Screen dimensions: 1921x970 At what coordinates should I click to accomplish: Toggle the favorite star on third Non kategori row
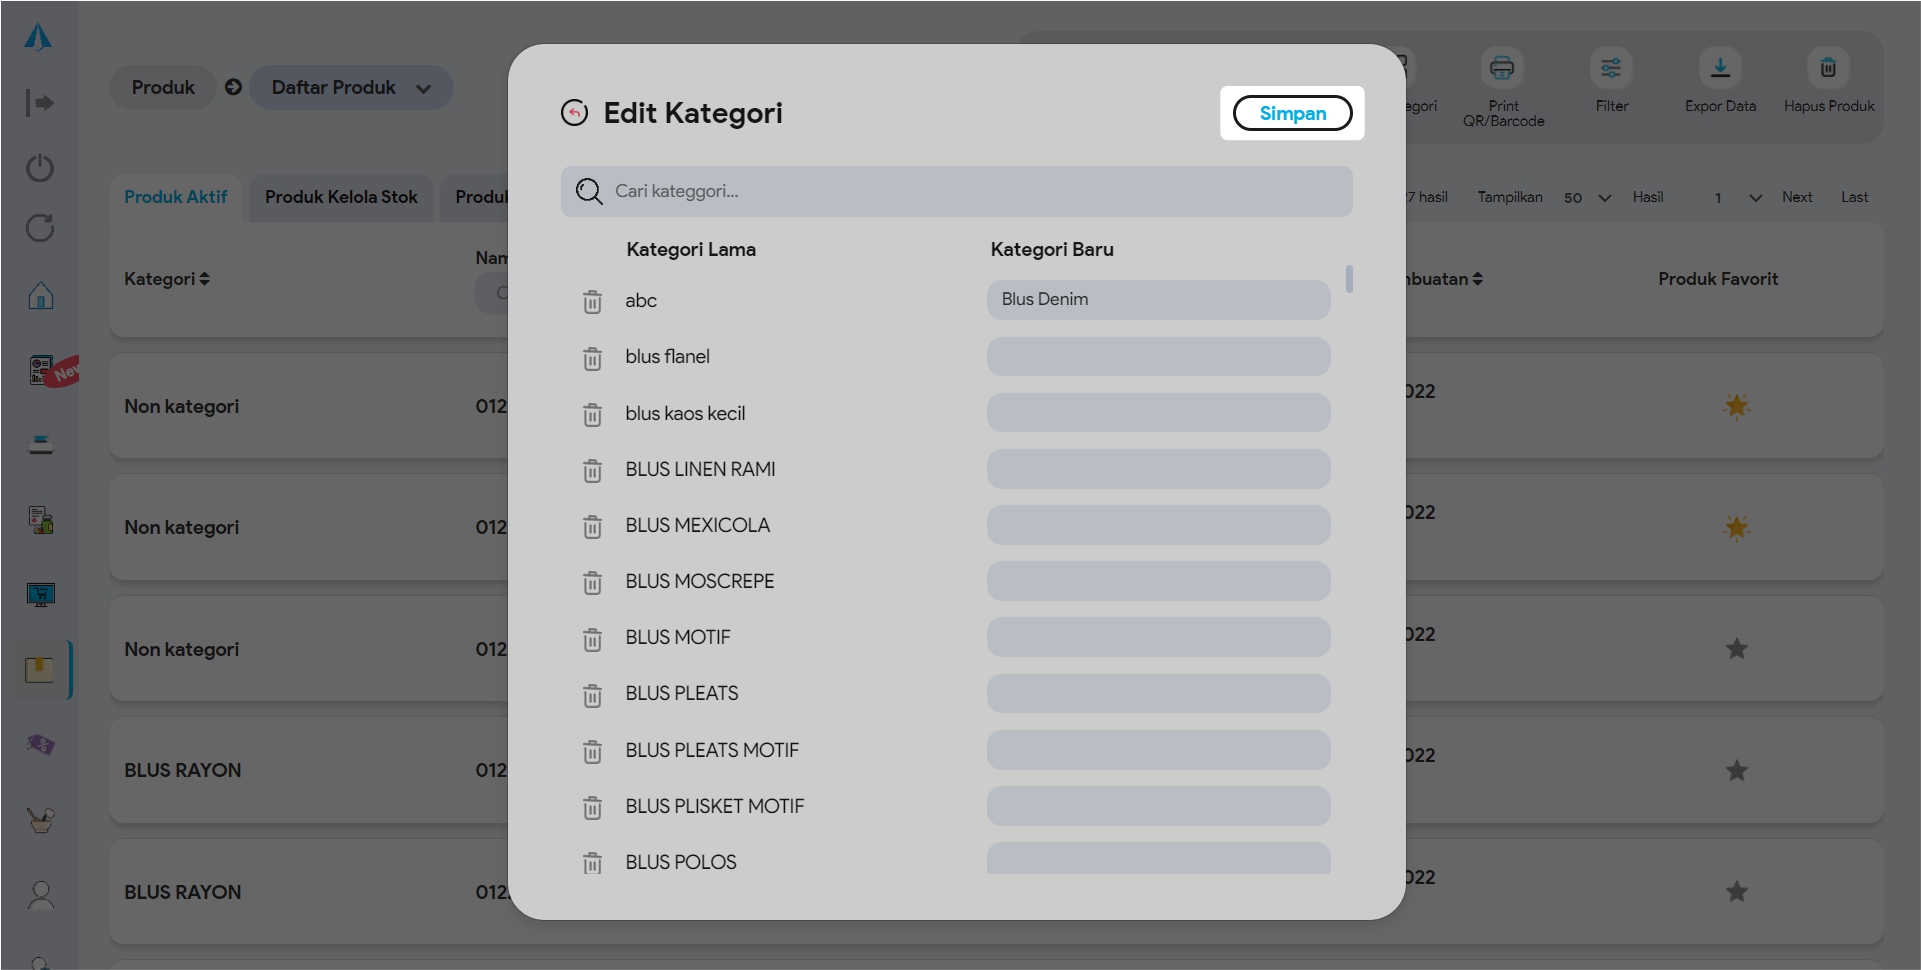coord(1736,649)
